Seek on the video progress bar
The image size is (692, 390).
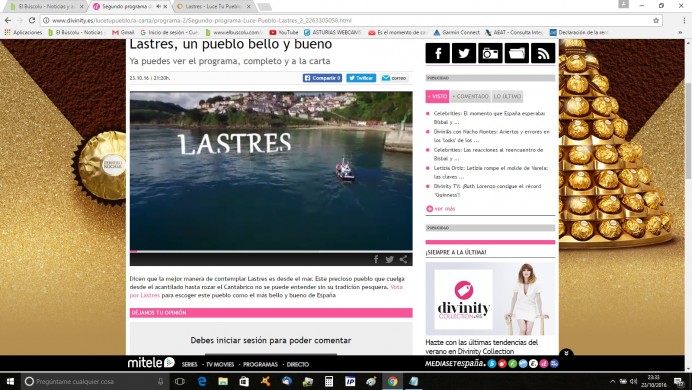[271, 251]
